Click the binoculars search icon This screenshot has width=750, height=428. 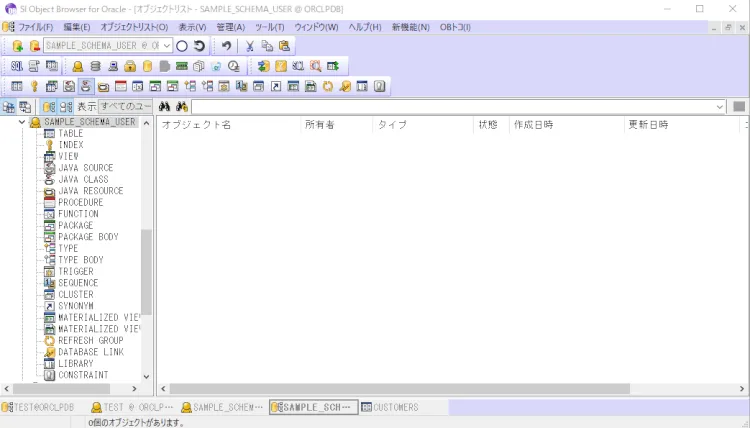(165, 106)
